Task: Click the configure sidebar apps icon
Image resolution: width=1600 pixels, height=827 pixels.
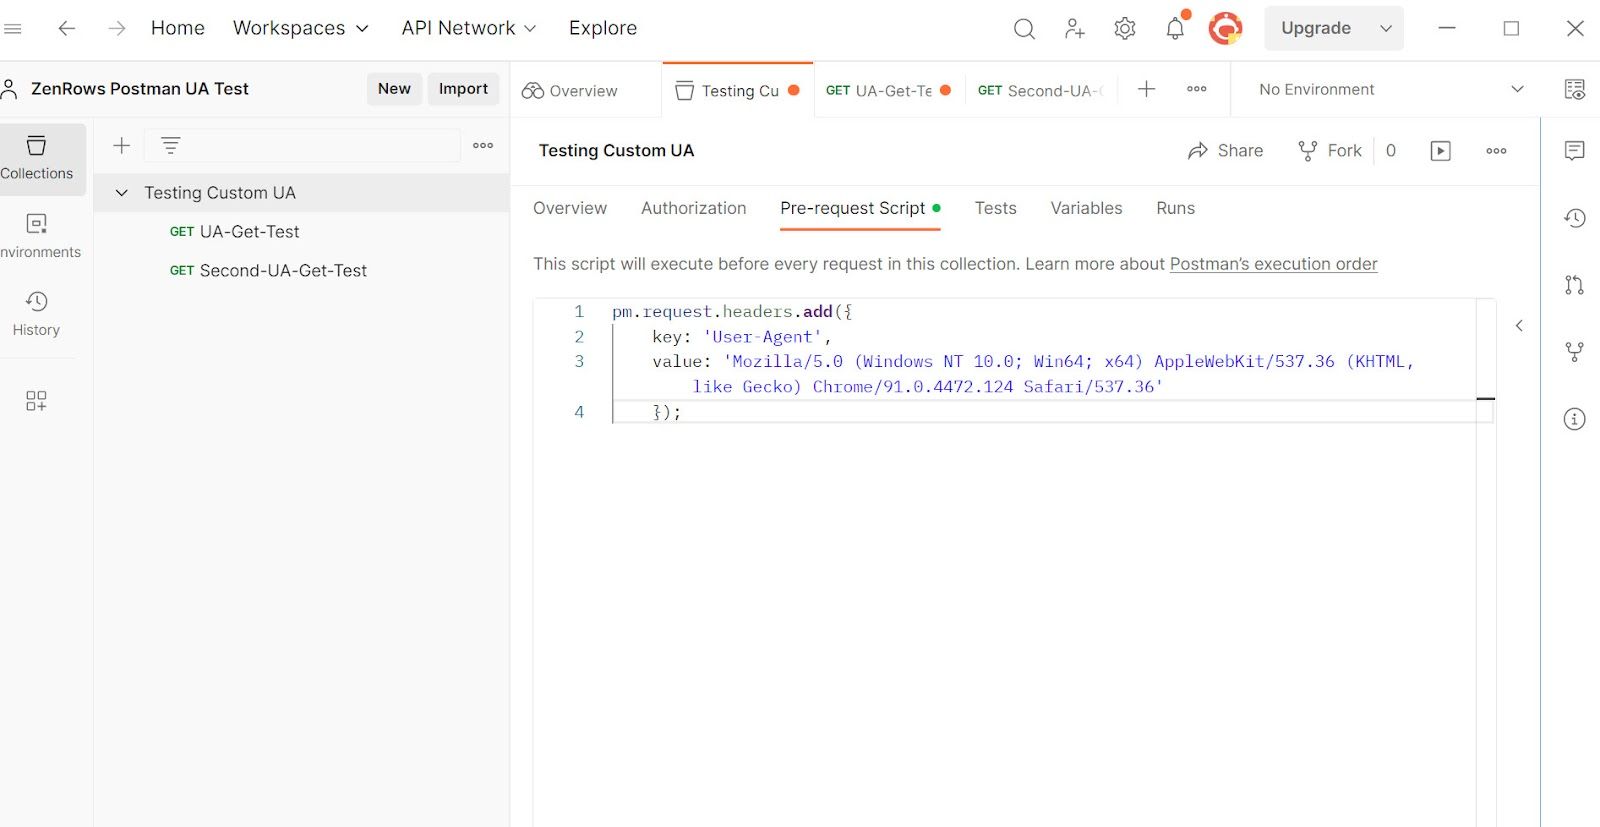Action: [x=36, y=401]
